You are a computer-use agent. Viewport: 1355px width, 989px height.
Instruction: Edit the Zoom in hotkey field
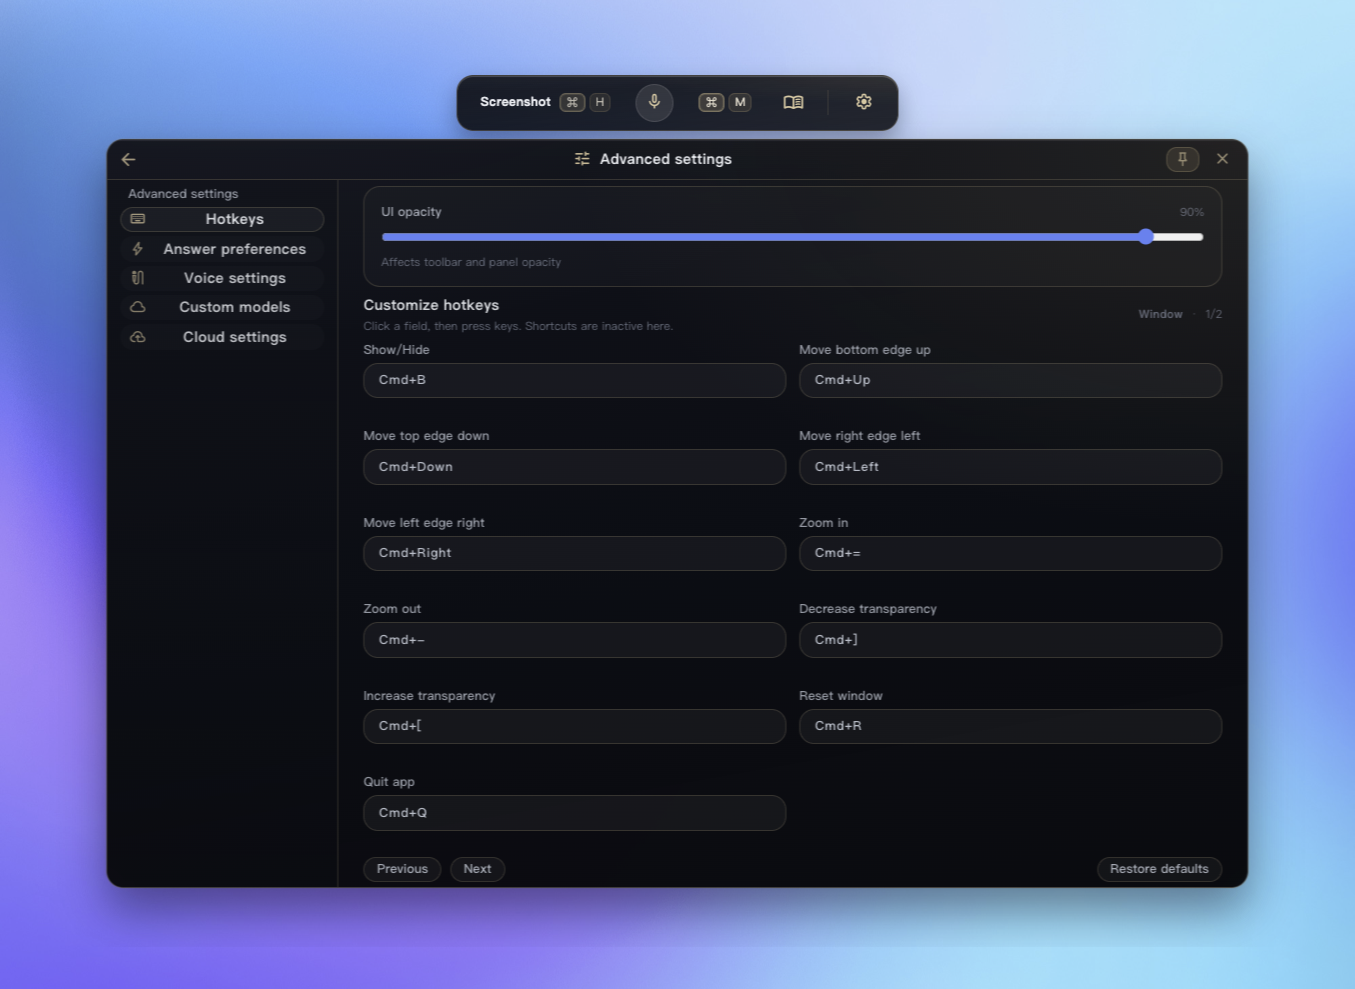coord(1010,553)
